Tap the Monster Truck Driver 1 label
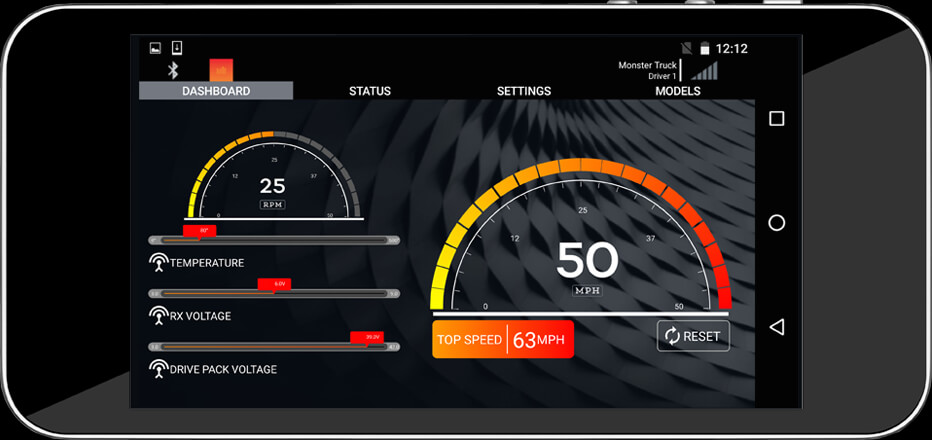Image resolution: width=932 pixels, height=440 pixels. [647, 70]
